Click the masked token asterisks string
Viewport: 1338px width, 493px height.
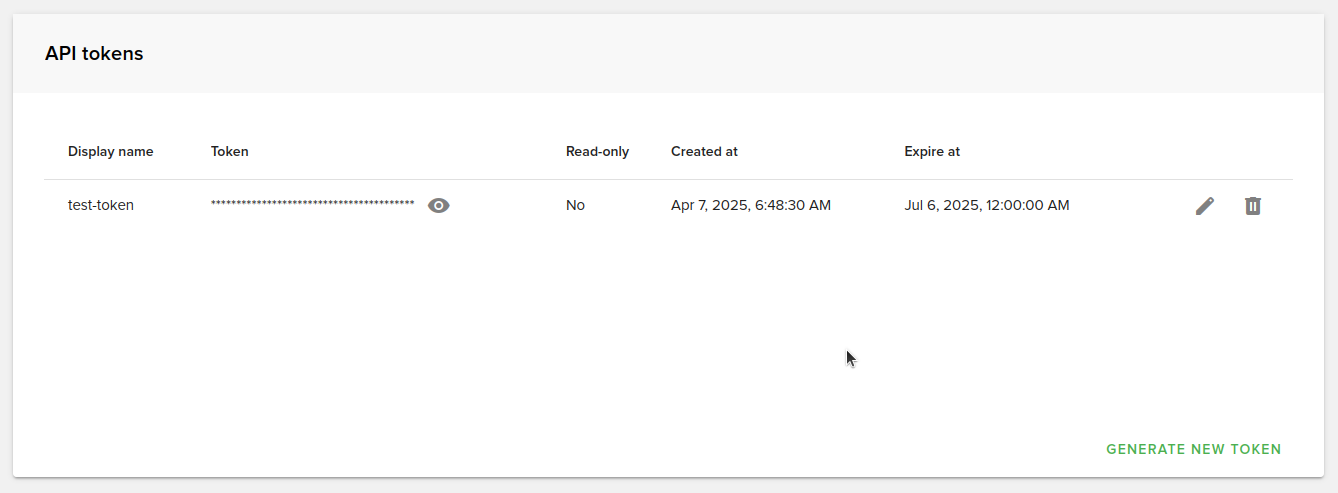pyautogui.click(x=312, y=204)
